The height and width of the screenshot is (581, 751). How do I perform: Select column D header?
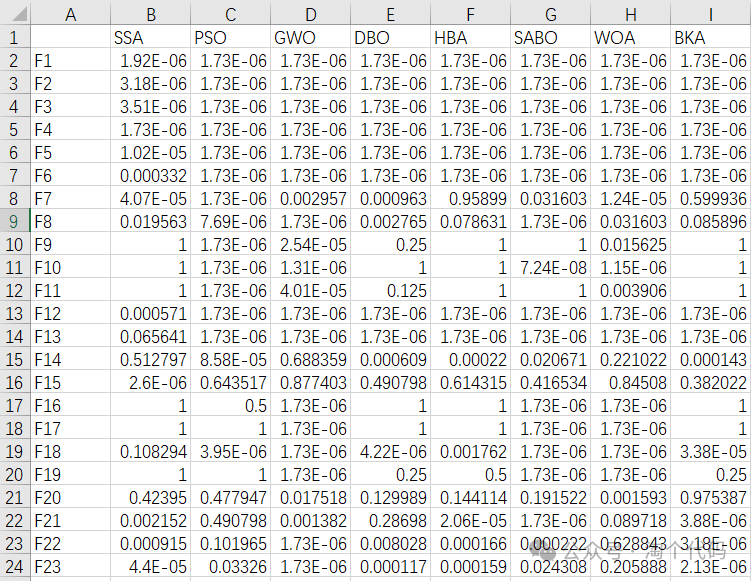coord(310,13)
